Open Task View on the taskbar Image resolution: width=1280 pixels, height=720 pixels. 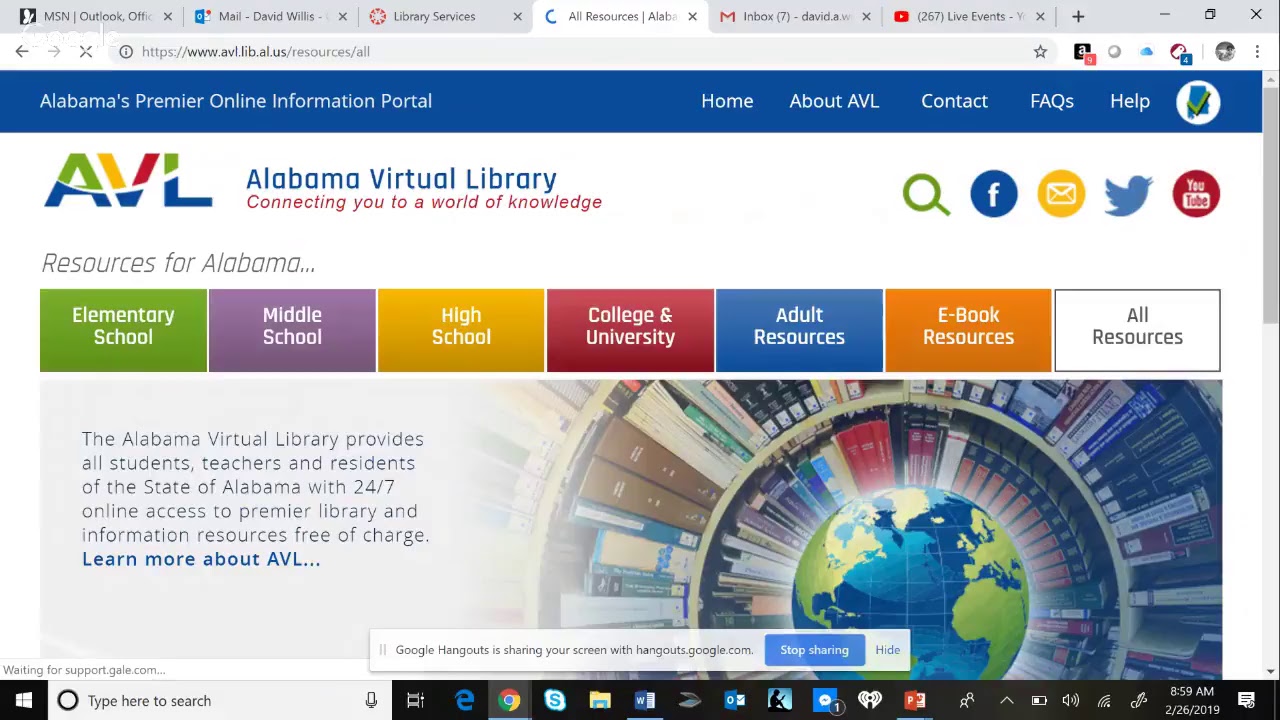(415, 700)
